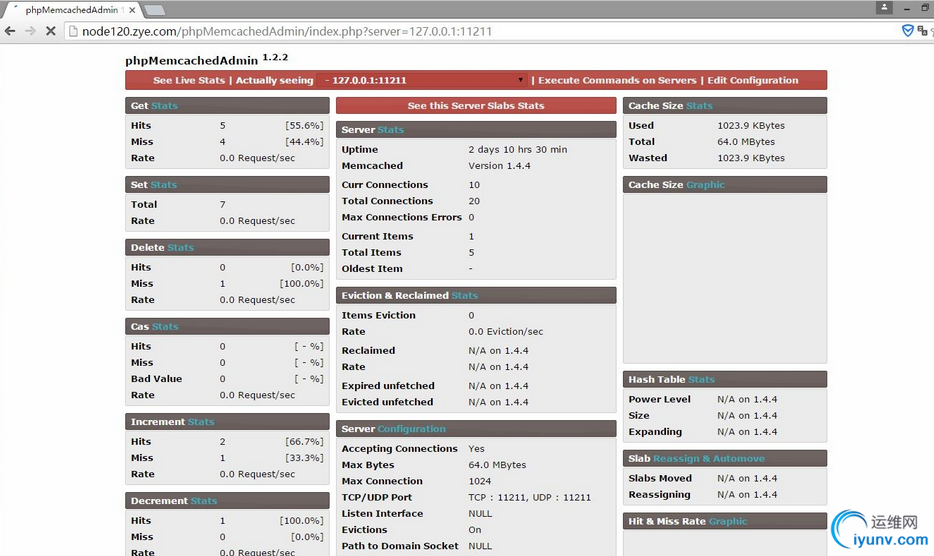Click the Hash Table Stats header
Viewport: 934px width, 556px height.
point(725,380)
